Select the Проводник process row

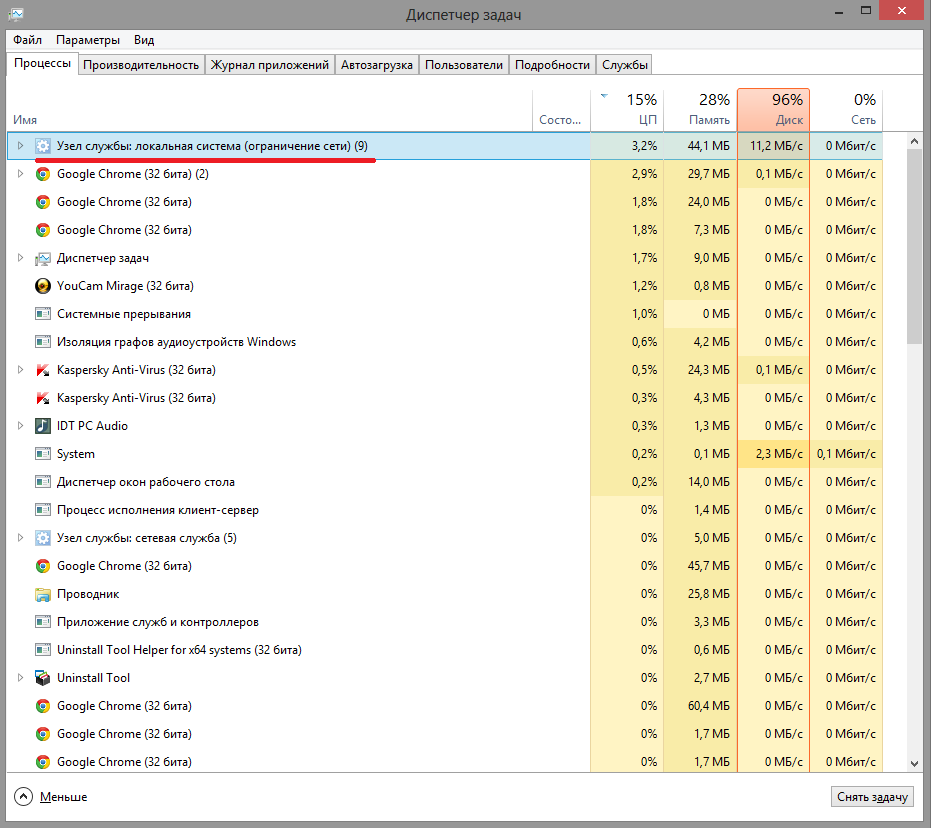(445, 594)
